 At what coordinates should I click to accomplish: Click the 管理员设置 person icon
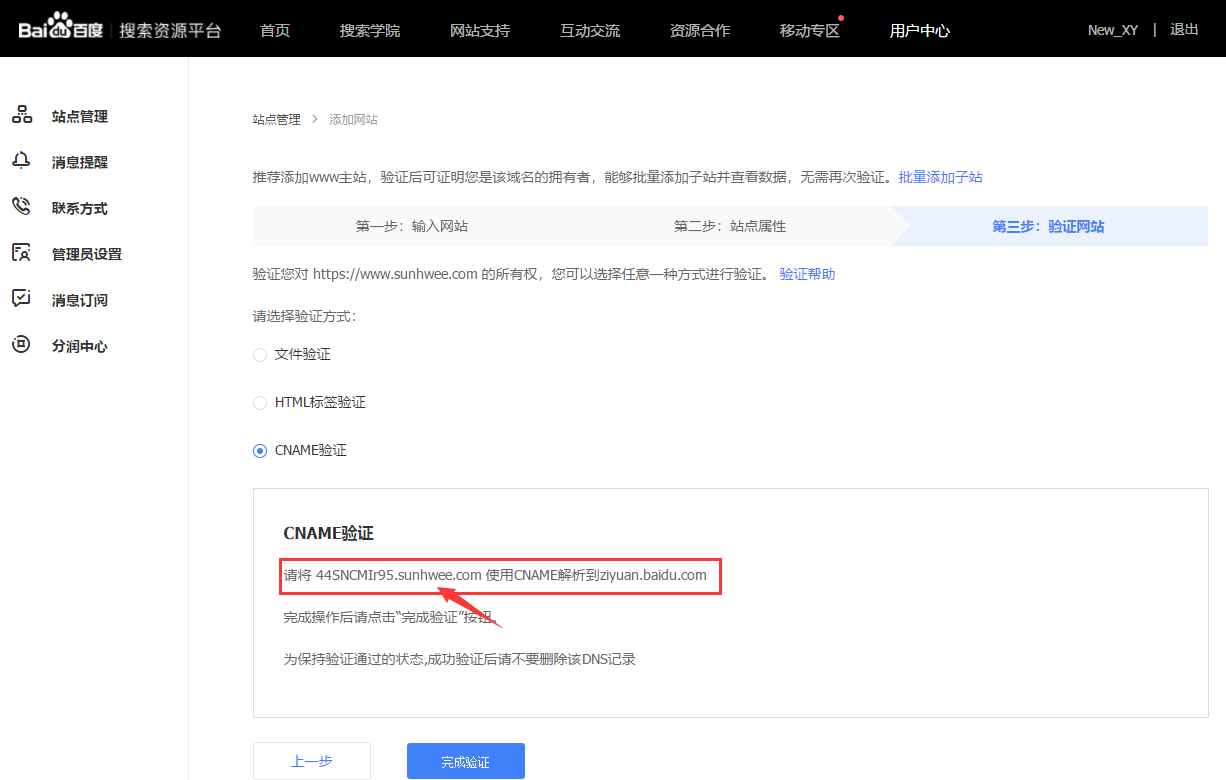[x=21, y=253]
